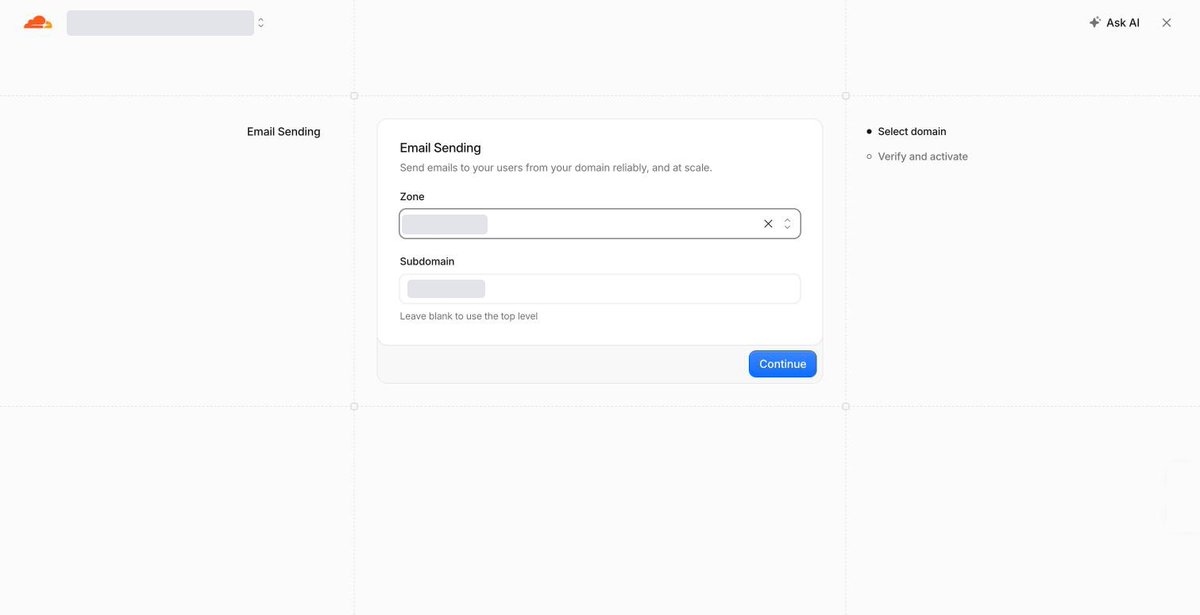Click the Zone field label

[x=412, y=197]
